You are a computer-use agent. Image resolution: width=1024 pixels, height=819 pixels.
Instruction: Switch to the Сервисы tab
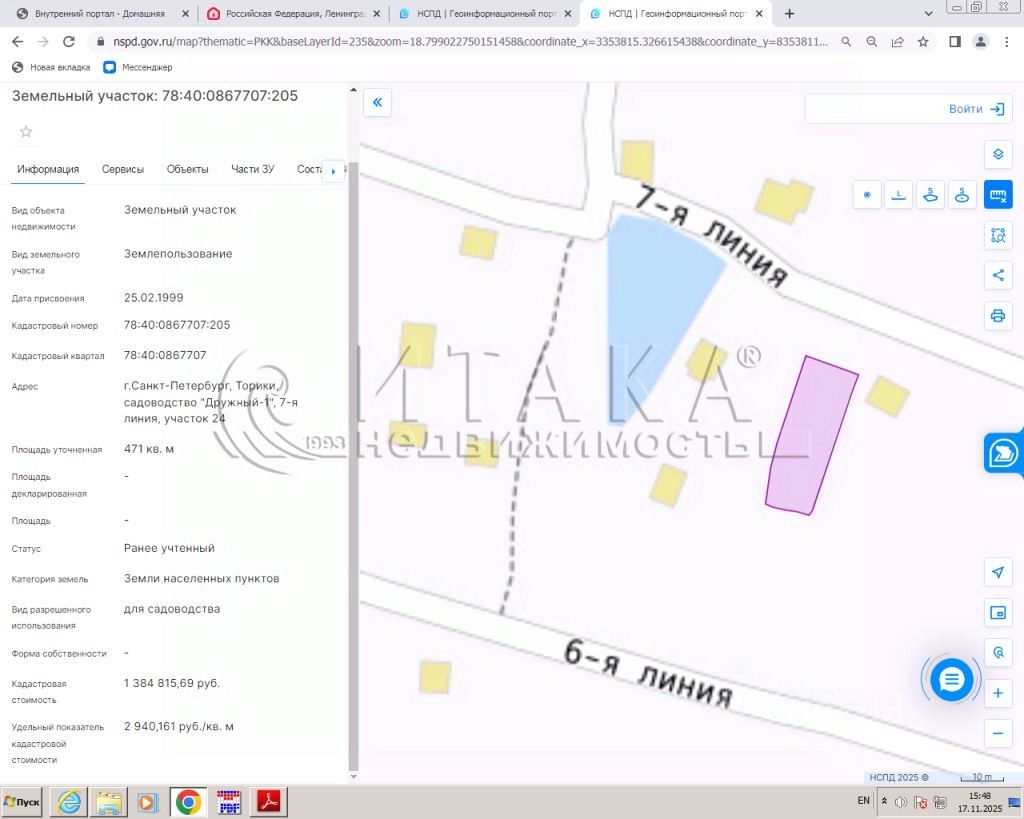pyautogui.click(x=123, y=169)
